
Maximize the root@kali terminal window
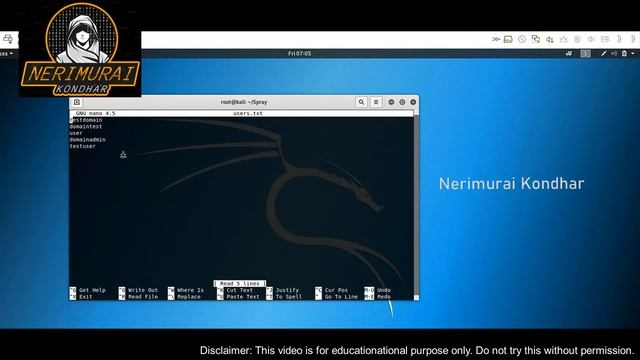point(402,102)
